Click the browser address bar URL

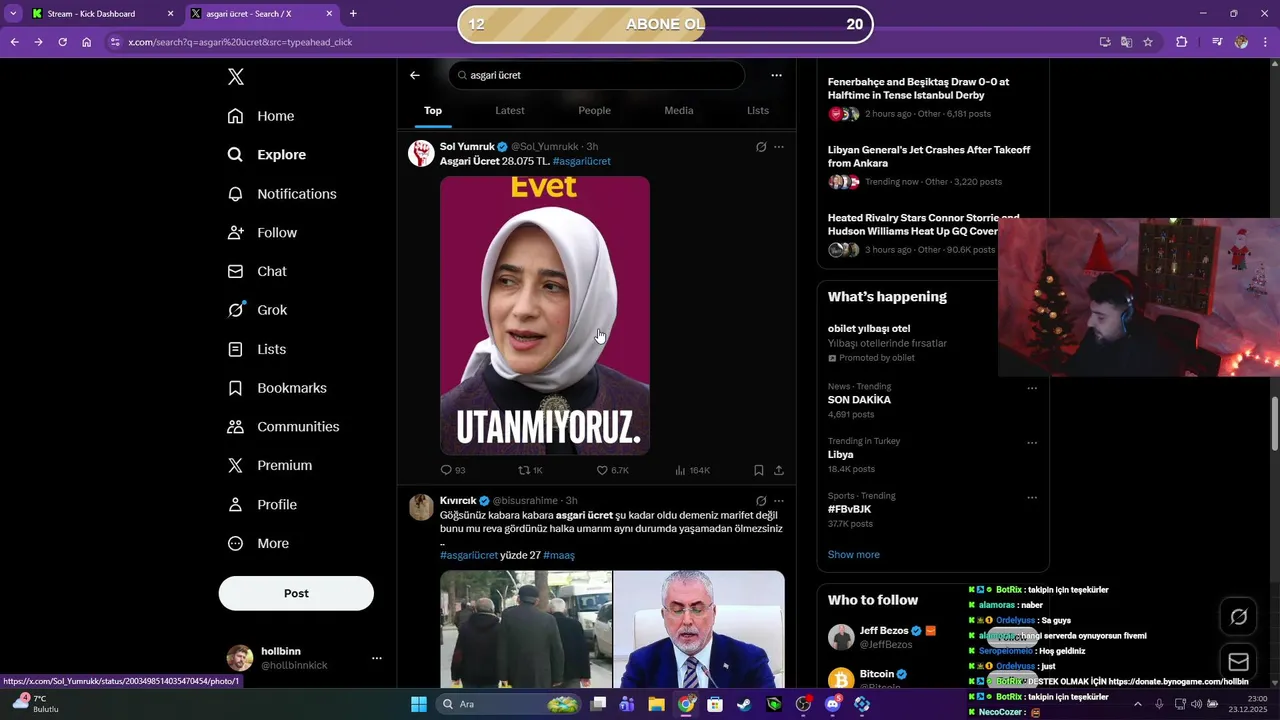click(240, 42)
